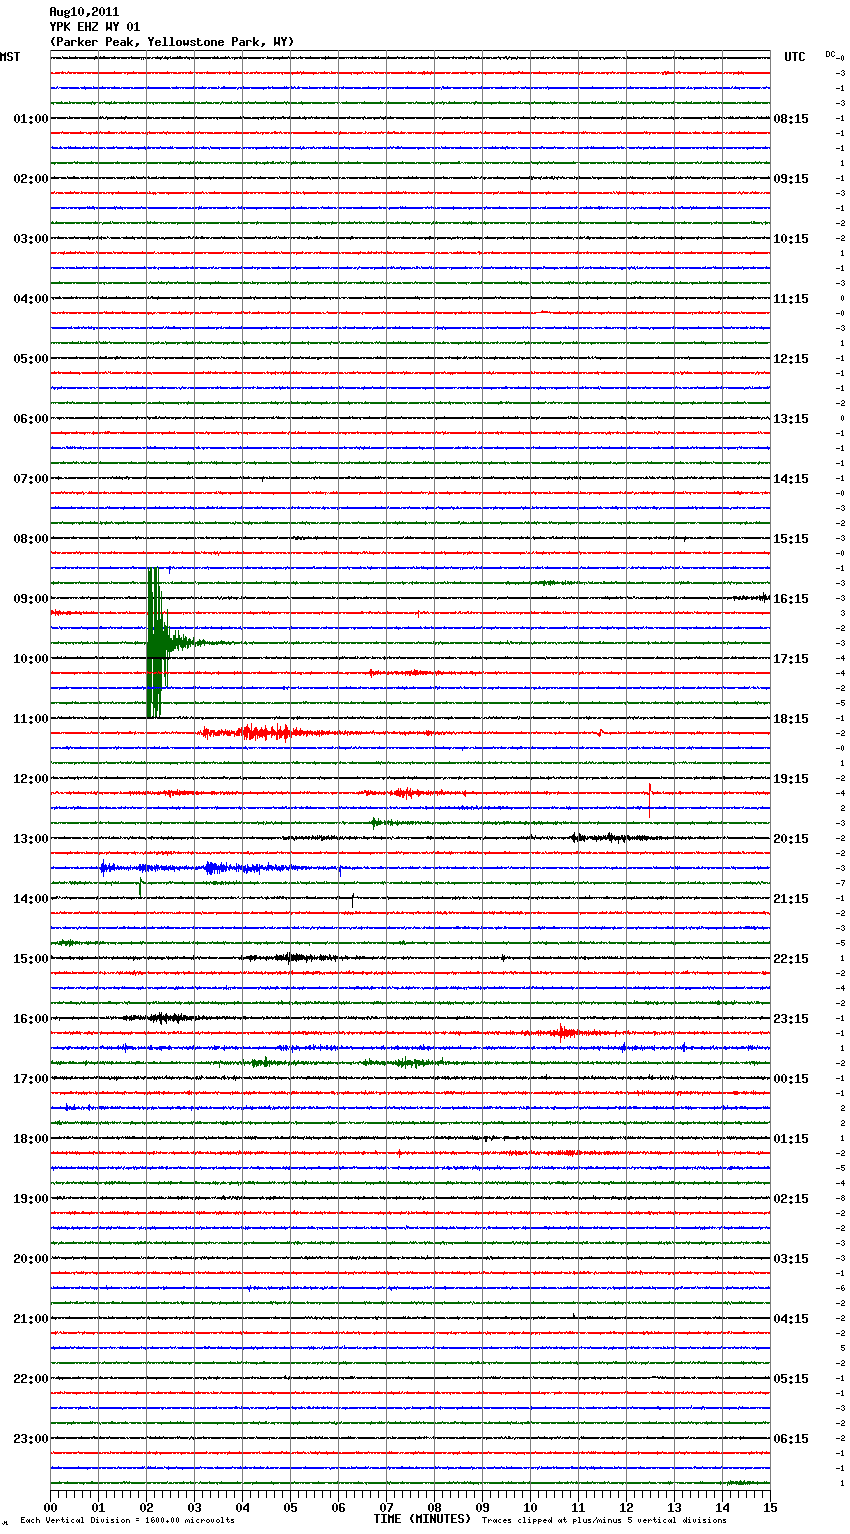
Task: Click the 16:15 UTC time label
Action: click(791, 599)
